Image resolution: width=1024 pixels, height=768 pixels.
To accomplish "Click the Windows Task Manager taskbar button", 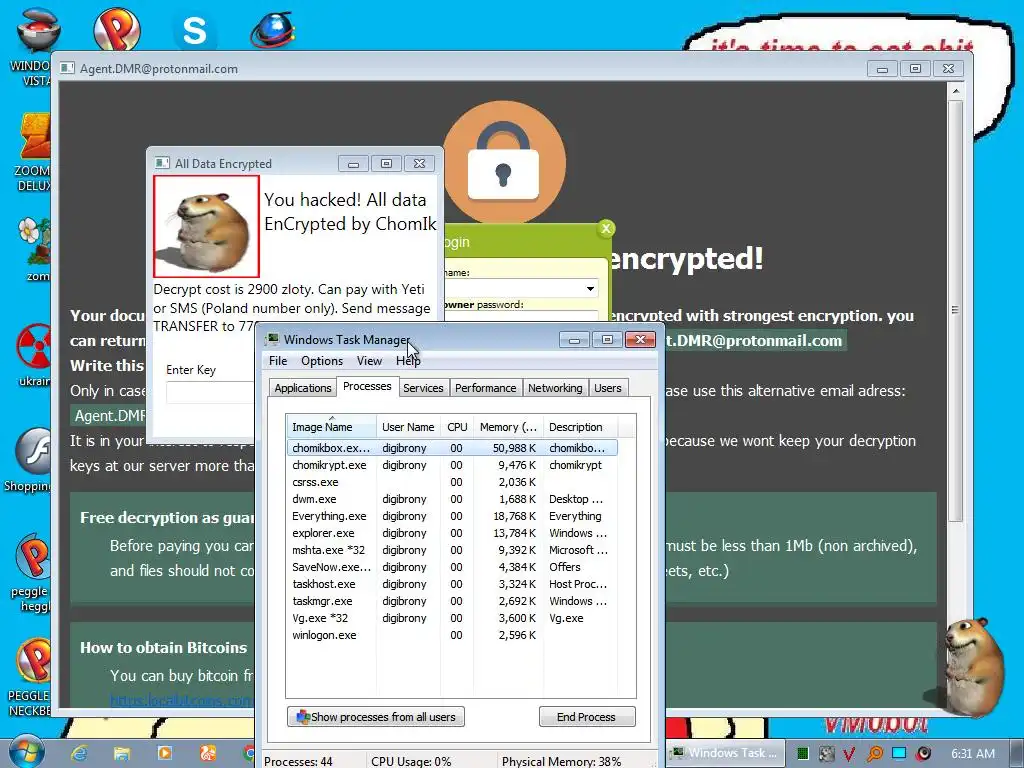I will pos(725,753).
